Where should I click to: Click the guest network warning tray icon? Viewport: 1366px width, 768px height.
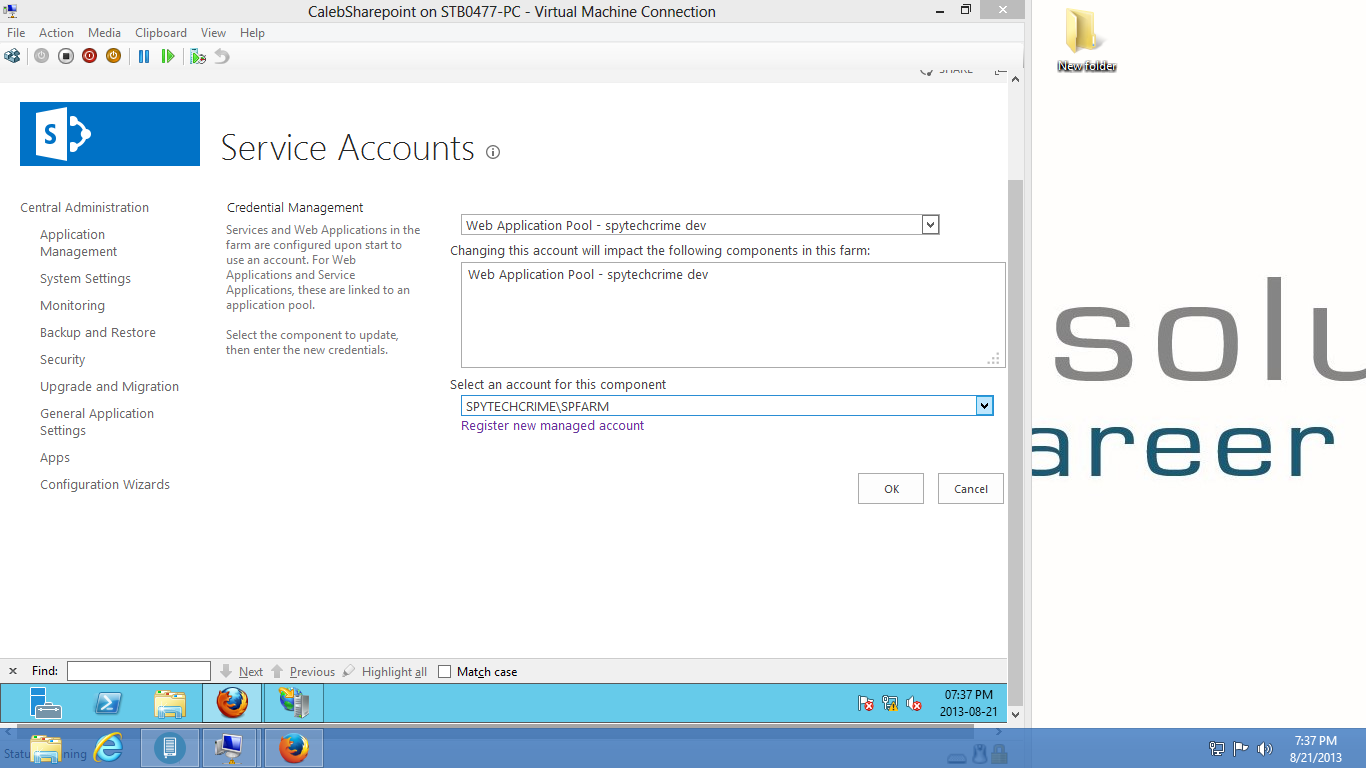point(890,704)
